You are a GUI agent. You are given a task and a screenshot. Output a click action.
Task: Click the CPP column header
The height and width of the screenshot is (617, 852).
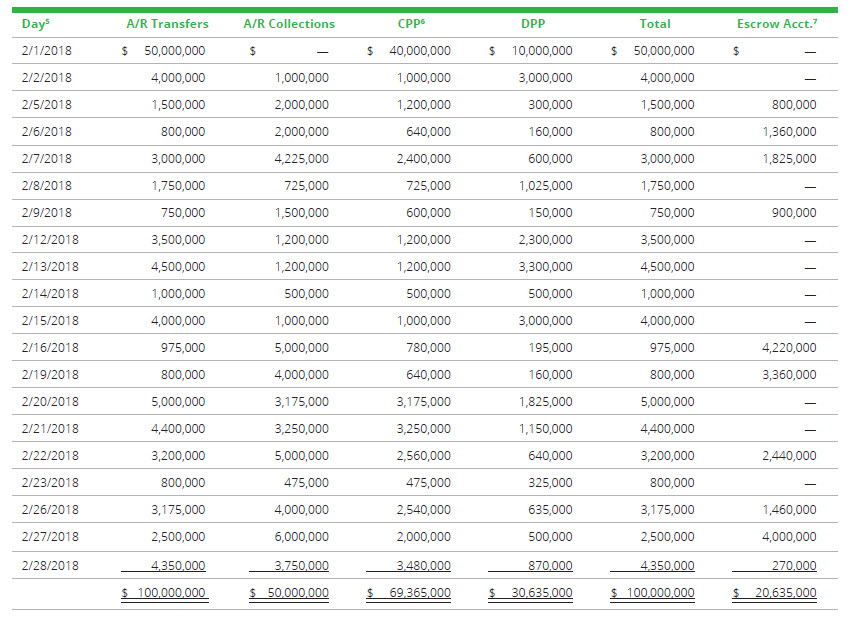[x=411, y=23]
